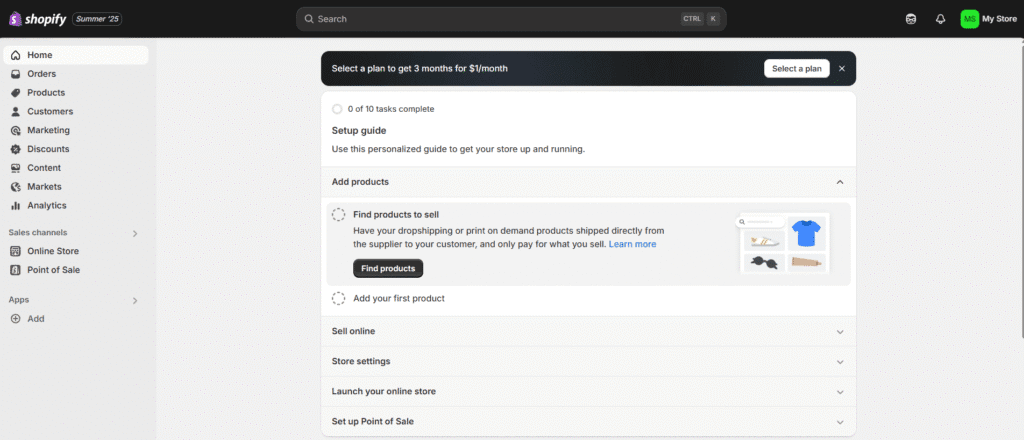The image size is (1024, 440).
Task: Expand Launch your online store chevron
Action: [840, 392]
